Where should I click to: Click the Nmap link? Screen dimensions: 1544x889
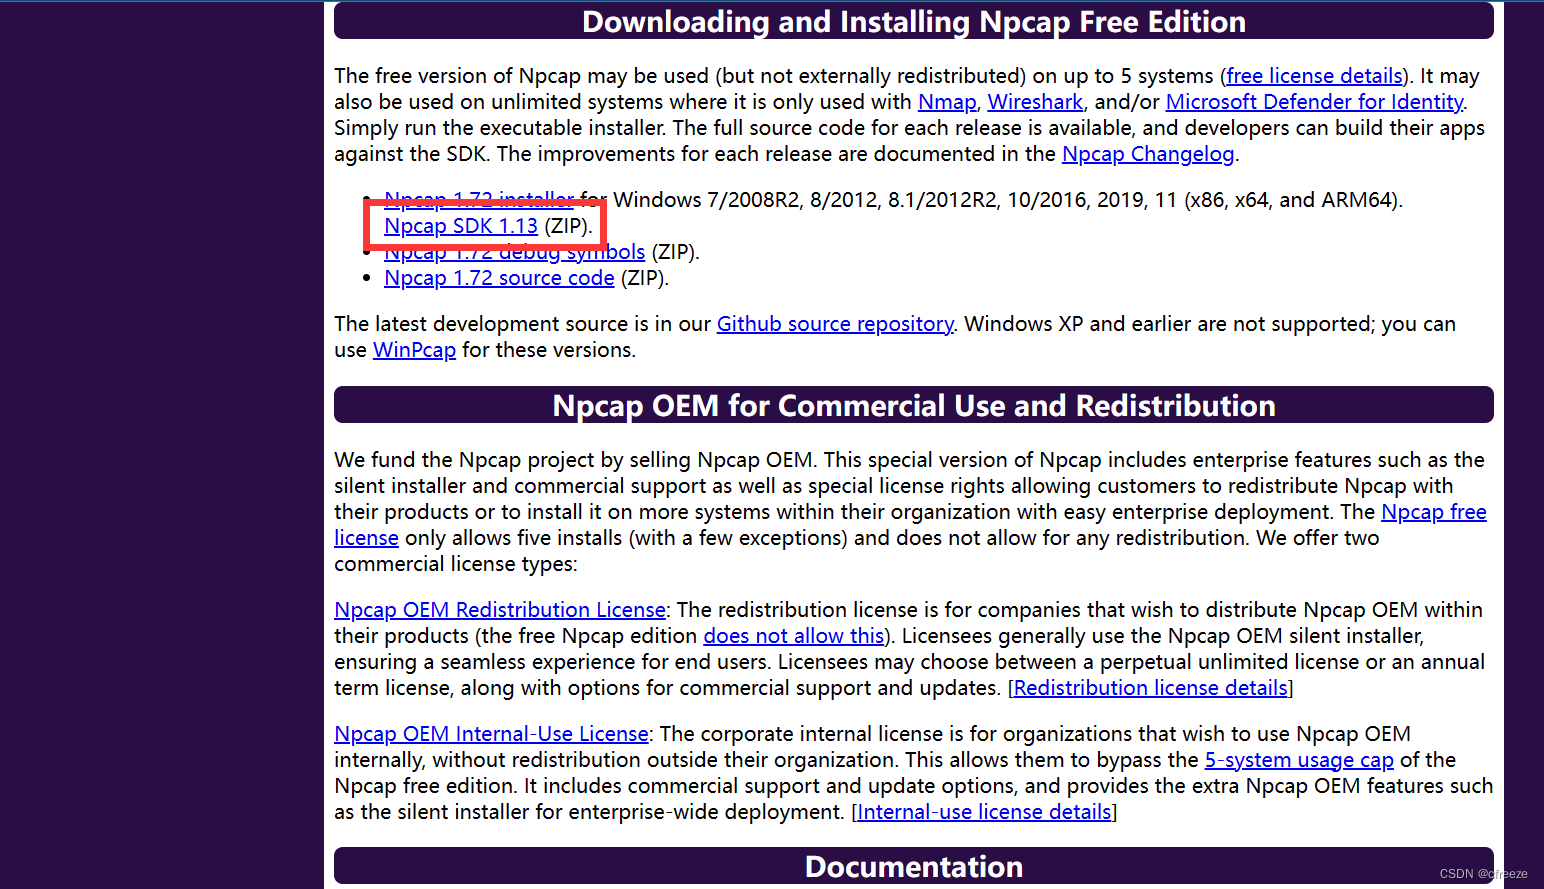click(x=946, y=101)
